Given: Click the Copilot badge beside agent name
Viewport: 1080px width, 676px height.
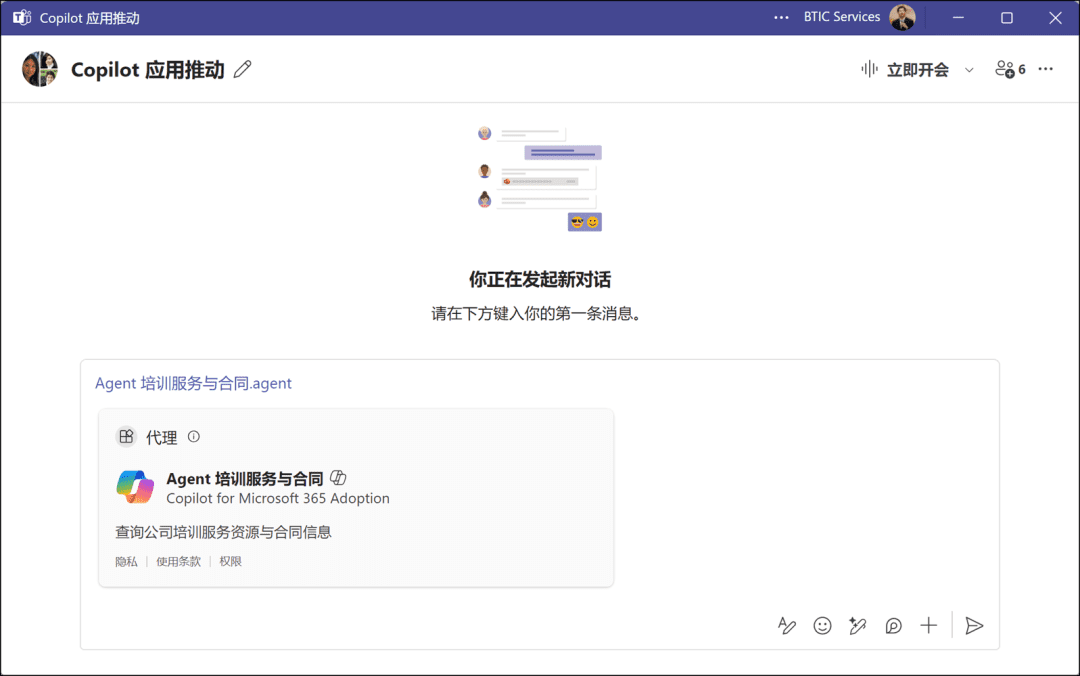Looking at the screenshot, I should pyautogui.click(x=338, y=478).
